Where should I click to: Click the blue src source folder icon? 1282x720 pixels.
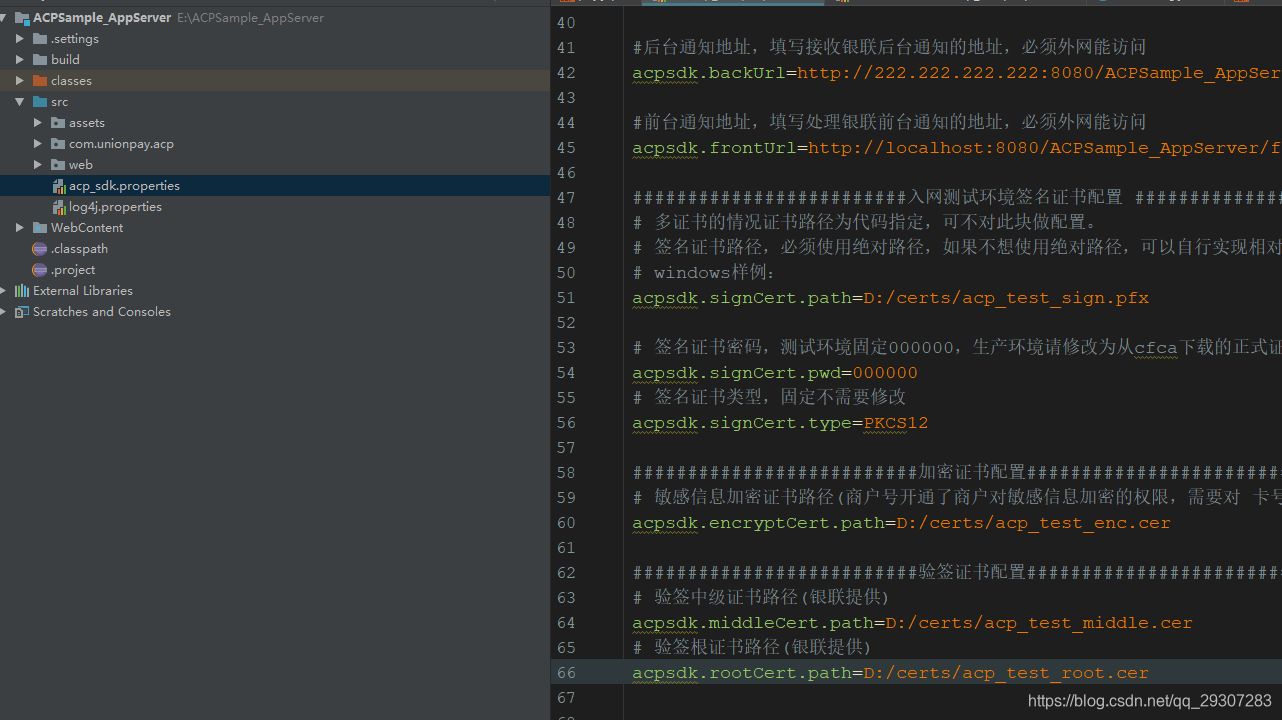point(40,102)
